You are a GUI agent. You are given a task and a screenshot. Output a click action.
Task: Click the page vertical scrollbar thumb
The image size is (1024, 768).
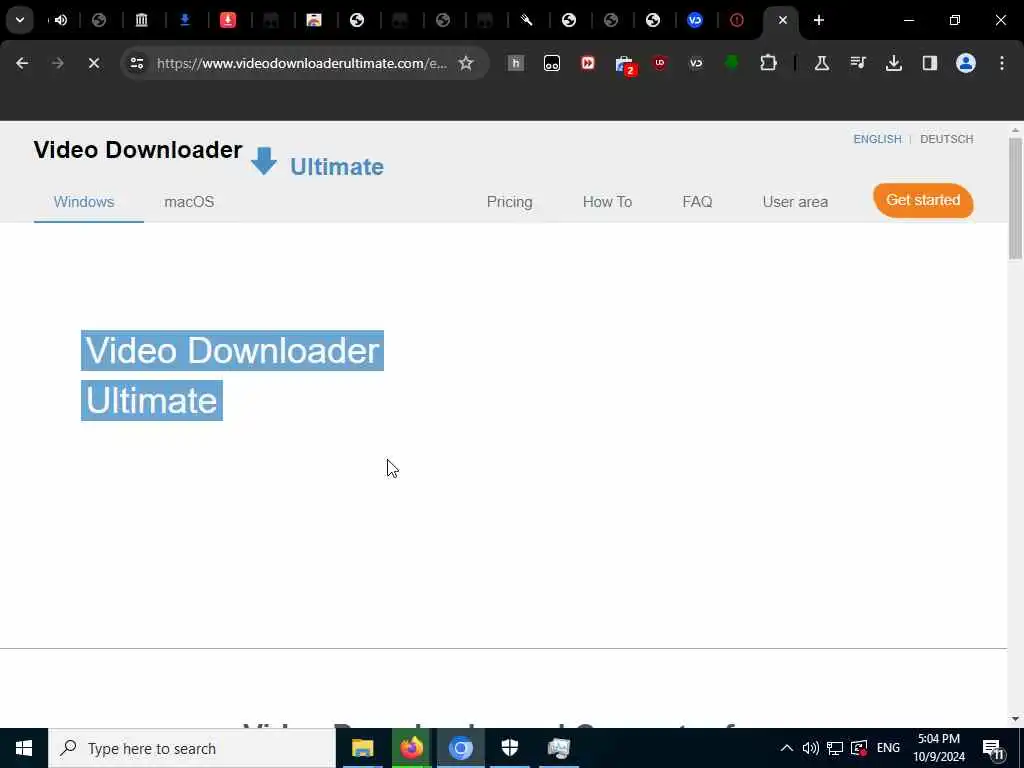(x=1015, y=199)
